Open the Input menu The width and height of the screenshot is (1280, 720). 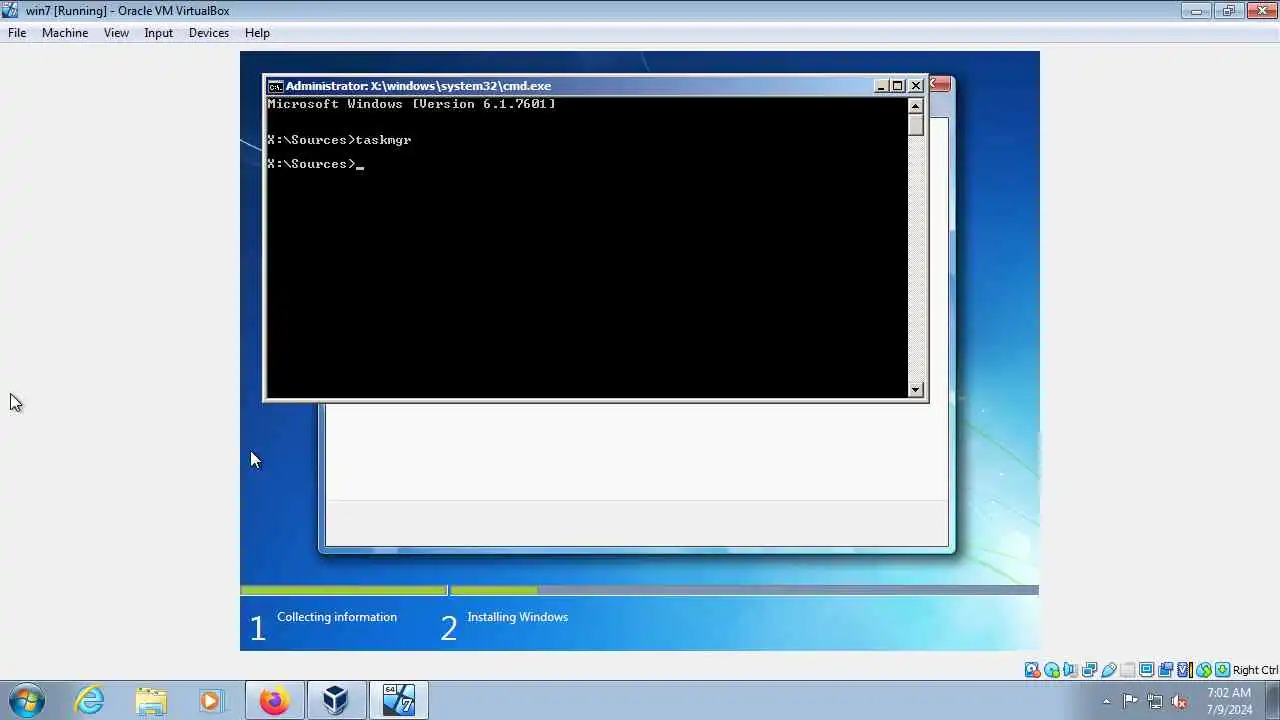(158, 33)
